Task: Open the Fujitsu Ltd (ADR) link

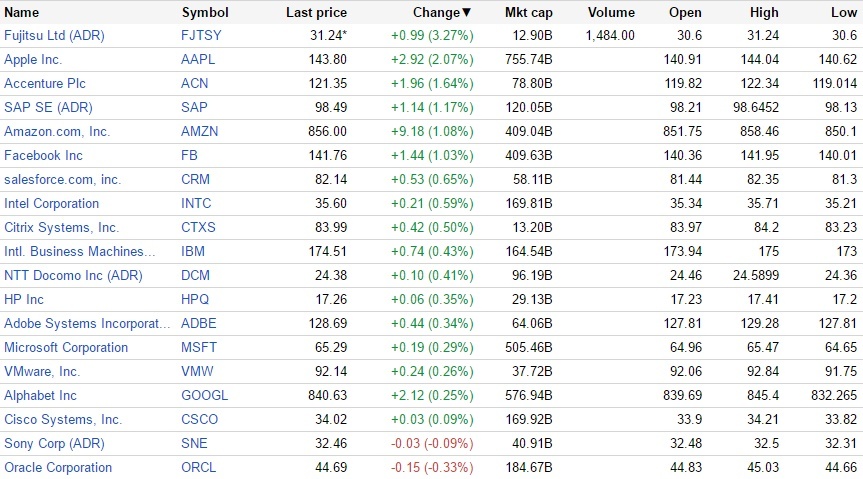Action: click(54, 36)
